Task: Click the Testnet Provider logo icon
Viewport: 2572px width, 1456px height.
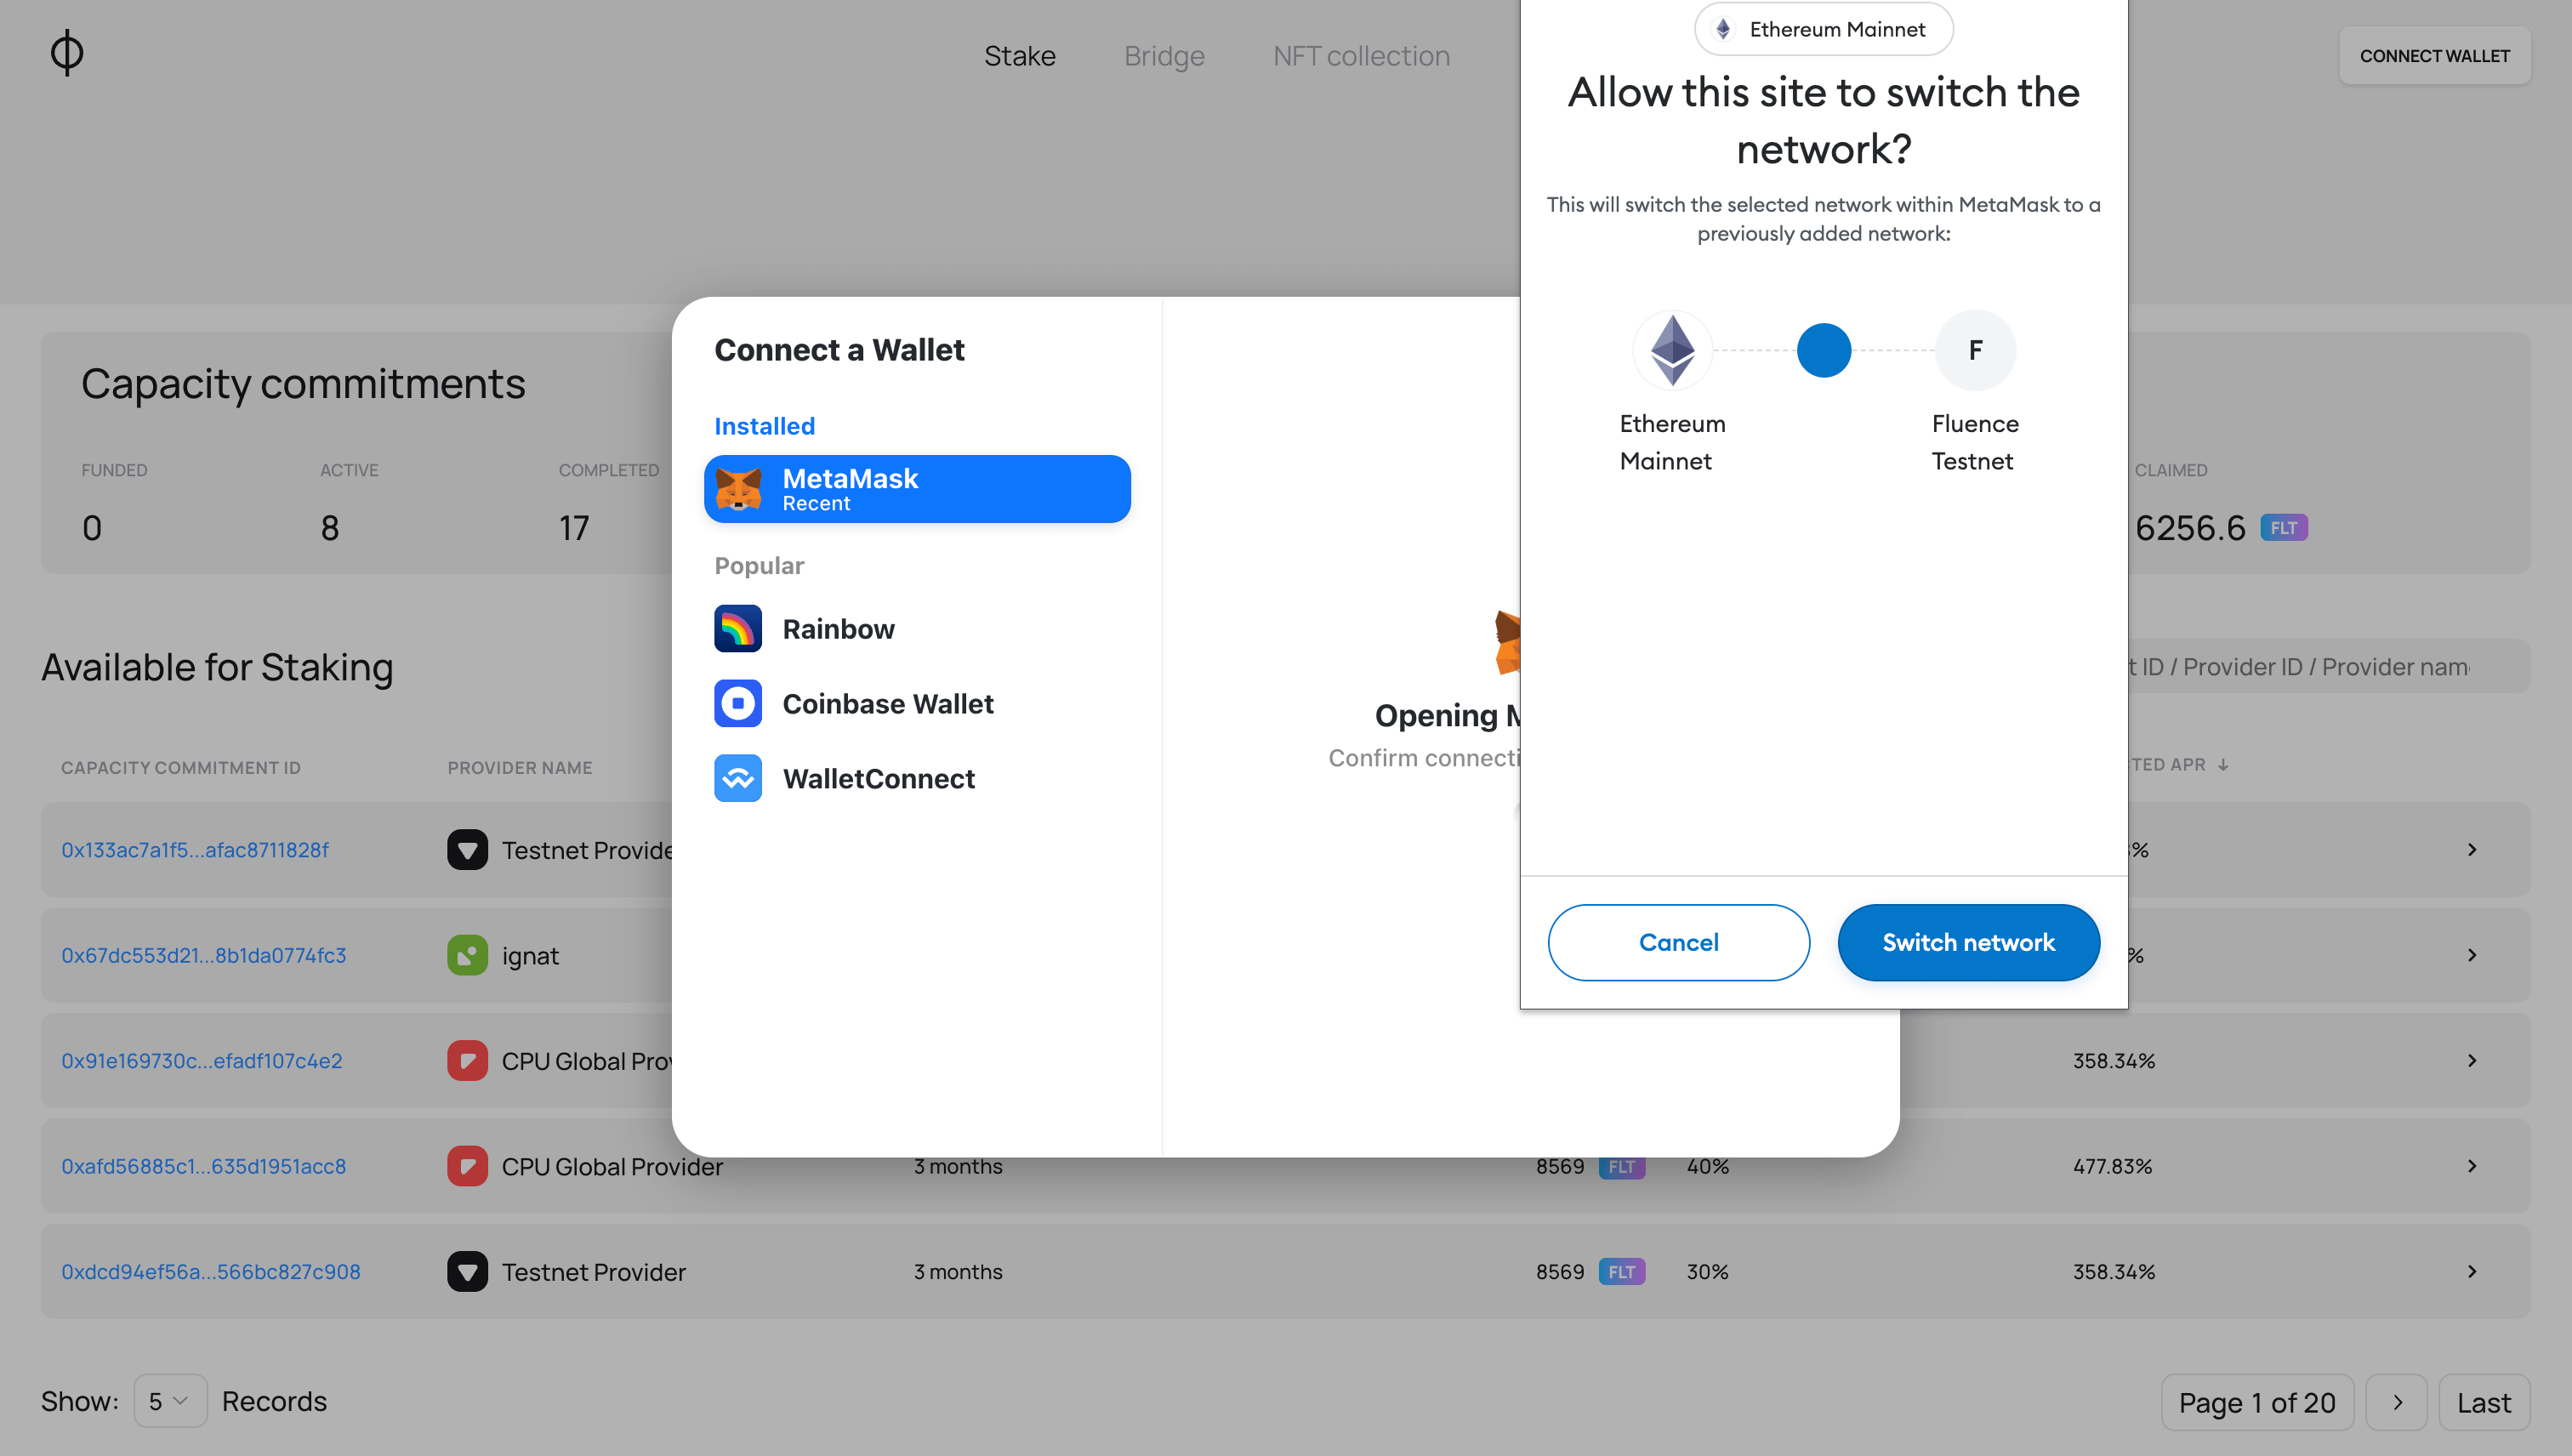Action: tap(467, 849)
